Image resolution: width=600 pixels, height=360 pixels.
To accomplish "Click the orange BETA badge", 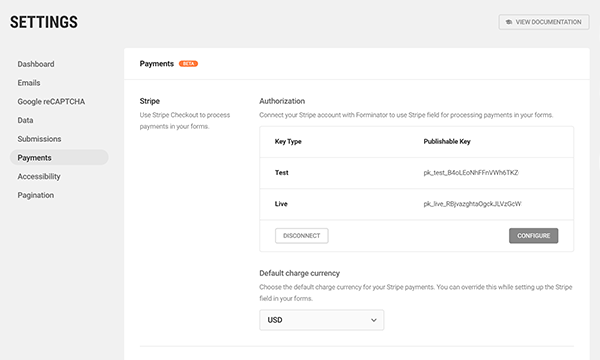I will click(x=188, y=64).
